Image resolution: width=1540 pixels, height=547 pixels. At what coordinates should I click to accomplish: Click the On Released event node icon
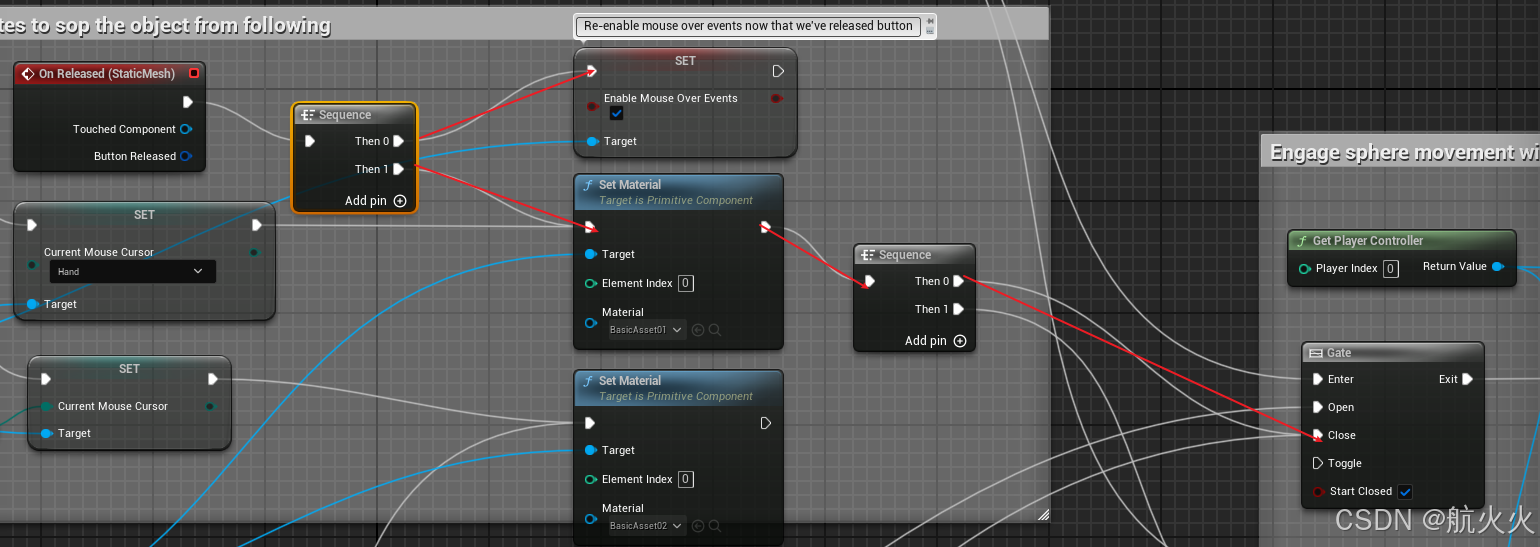(28, 74)
